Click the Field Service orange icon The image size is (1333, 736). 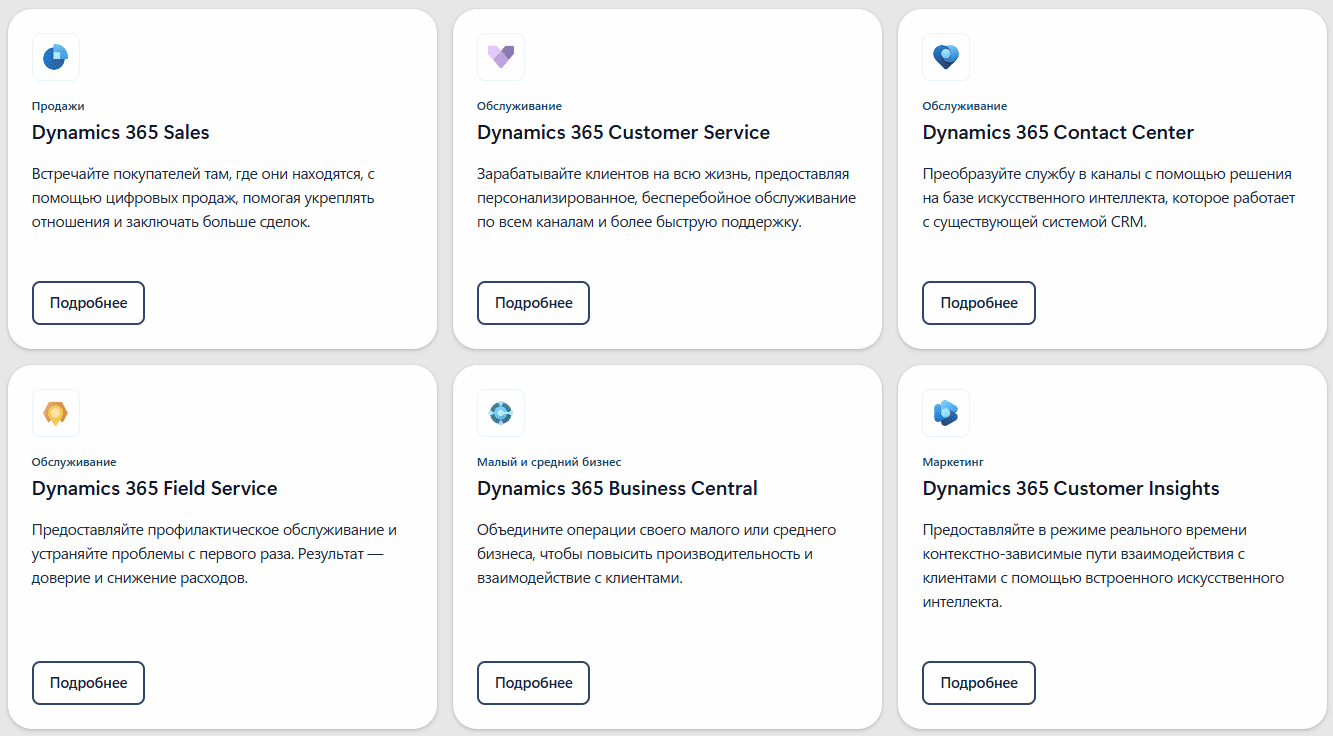56,413
